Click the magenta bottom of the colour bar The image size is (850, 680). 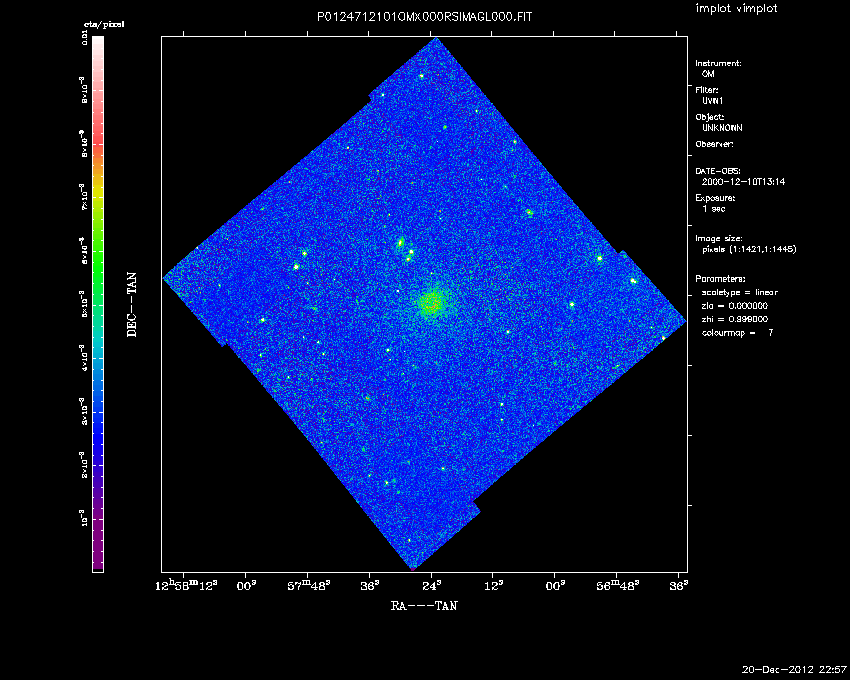[x=98, y=562]
